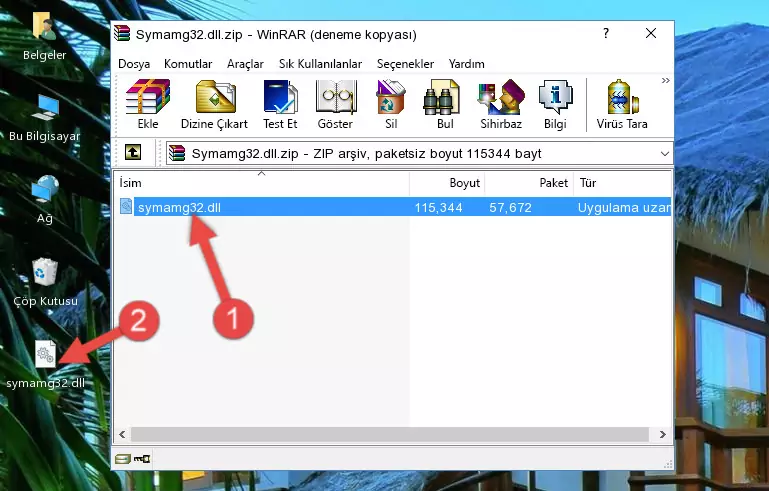The height and width of the screenshot is (491, 769).
Task: Select the Ağ network desktop icon
Action: (x=45, y=200)
